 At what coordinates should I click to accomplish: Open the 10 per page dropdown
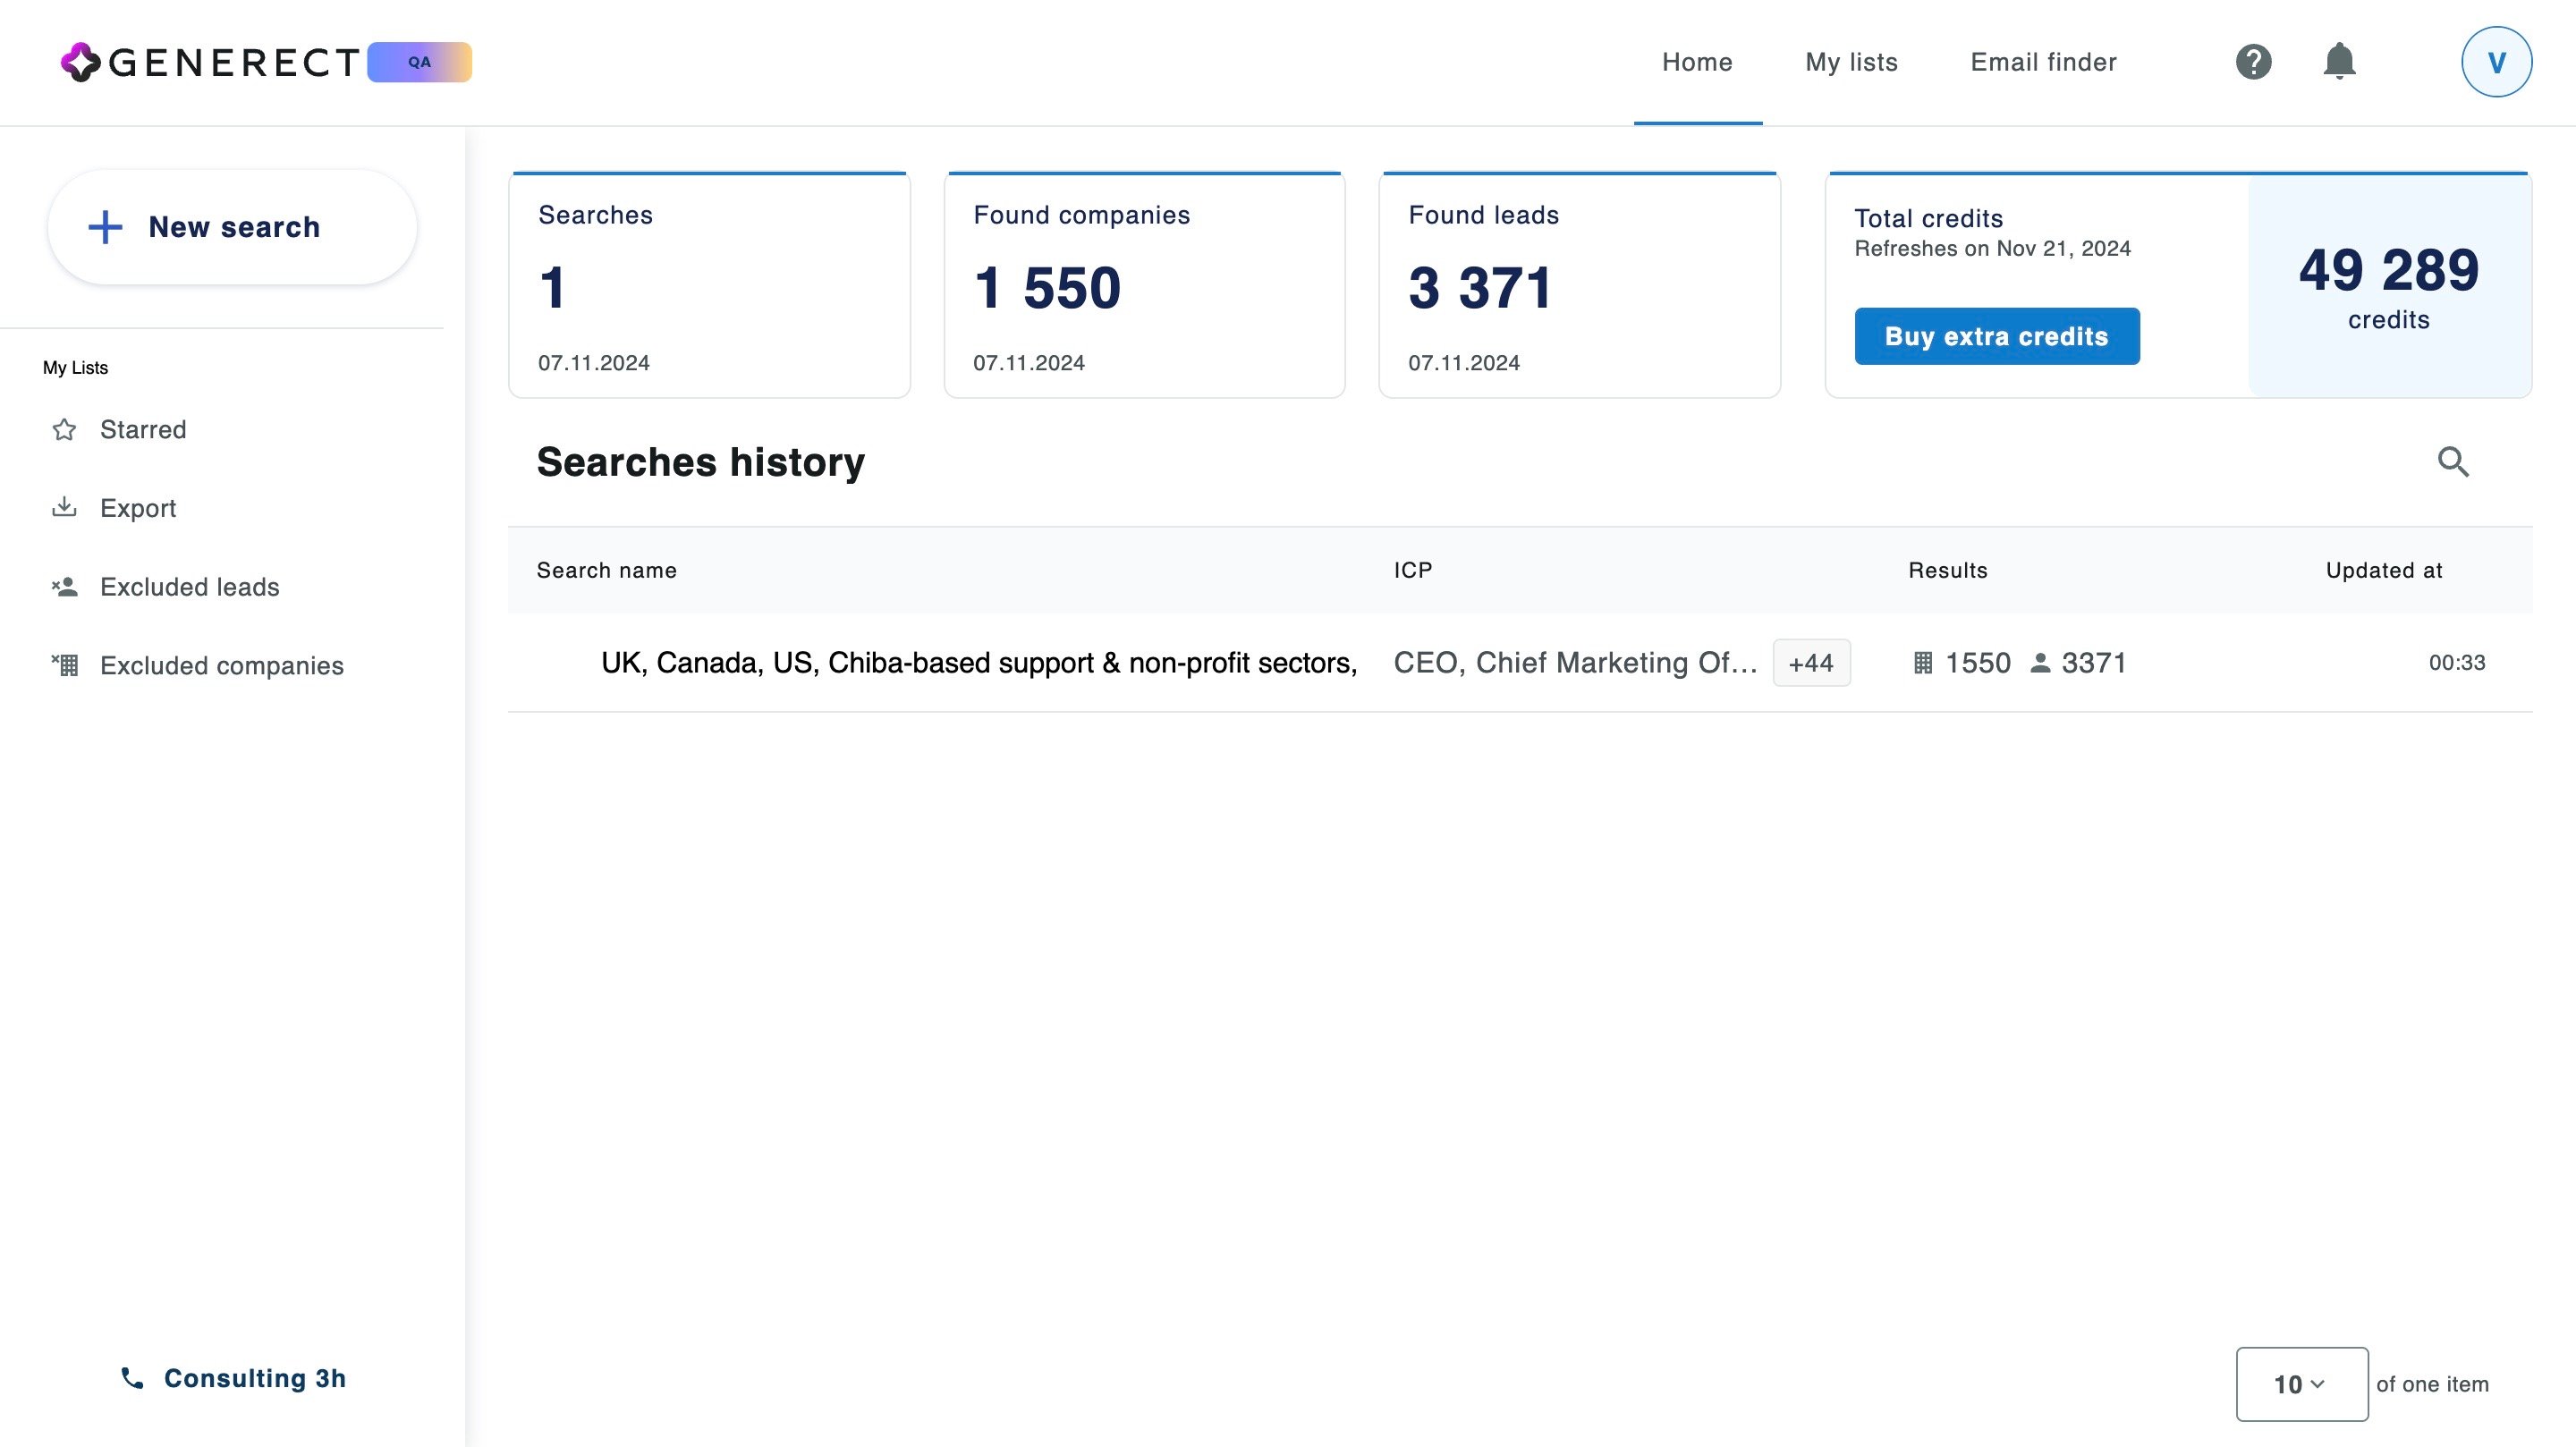(2301, 1384)
